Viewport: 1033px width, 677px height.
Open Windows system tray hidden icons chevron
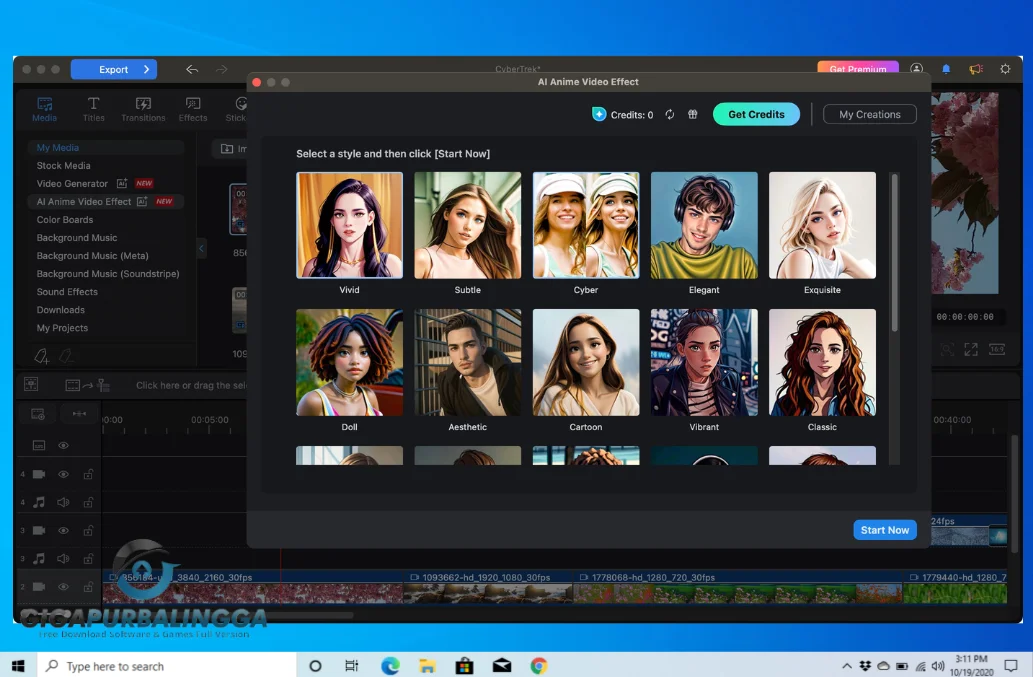[847, 666]
